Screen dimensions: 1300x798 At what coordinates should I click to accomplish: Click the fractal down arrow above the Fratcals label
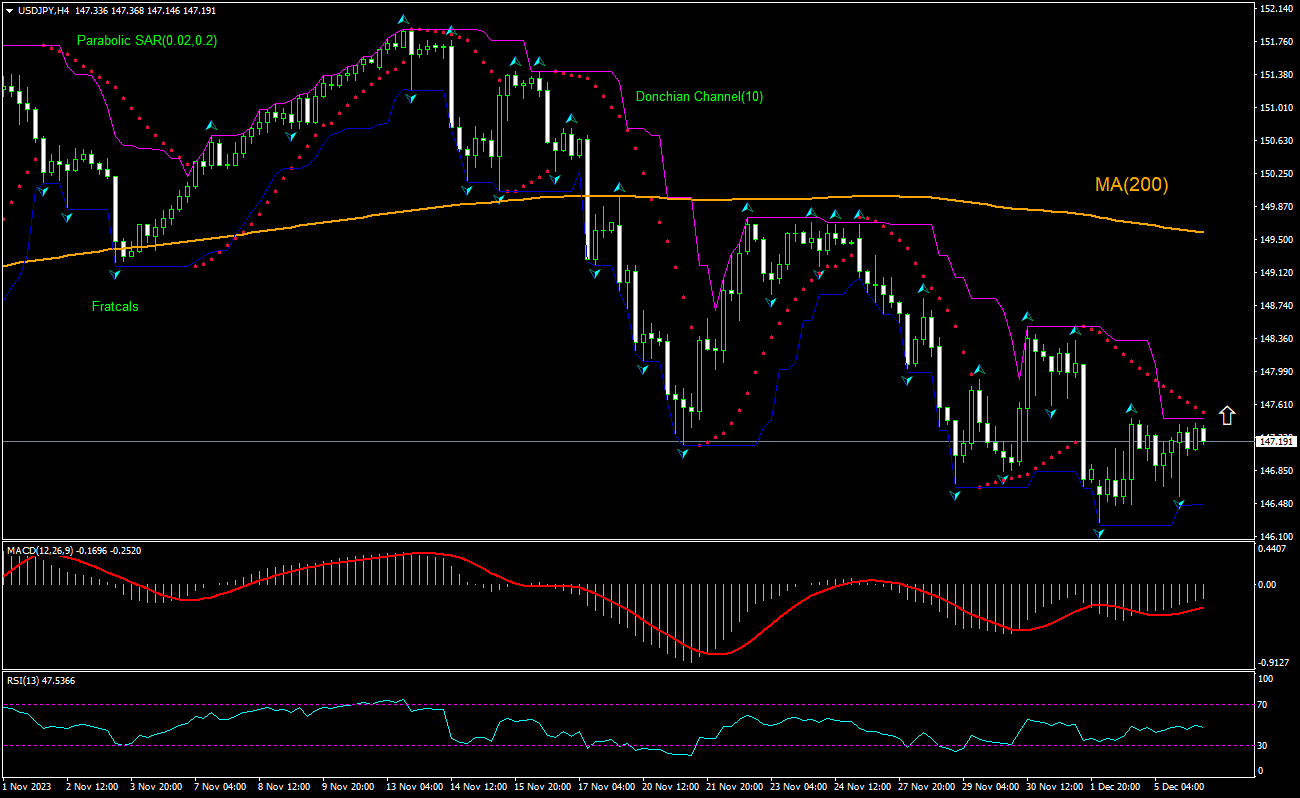[114, 273]
